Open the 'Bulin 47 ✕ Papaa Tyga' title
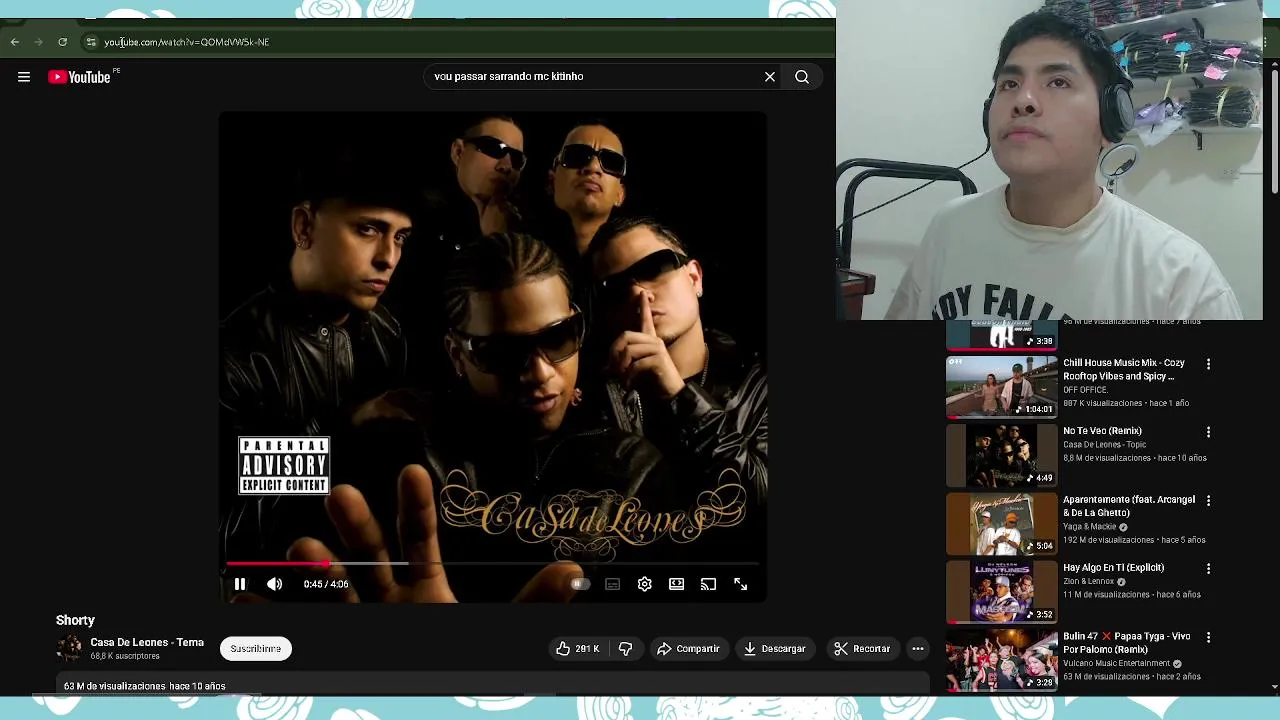The height and width of the screenshot is (720, 1280). coord(1126,643)
